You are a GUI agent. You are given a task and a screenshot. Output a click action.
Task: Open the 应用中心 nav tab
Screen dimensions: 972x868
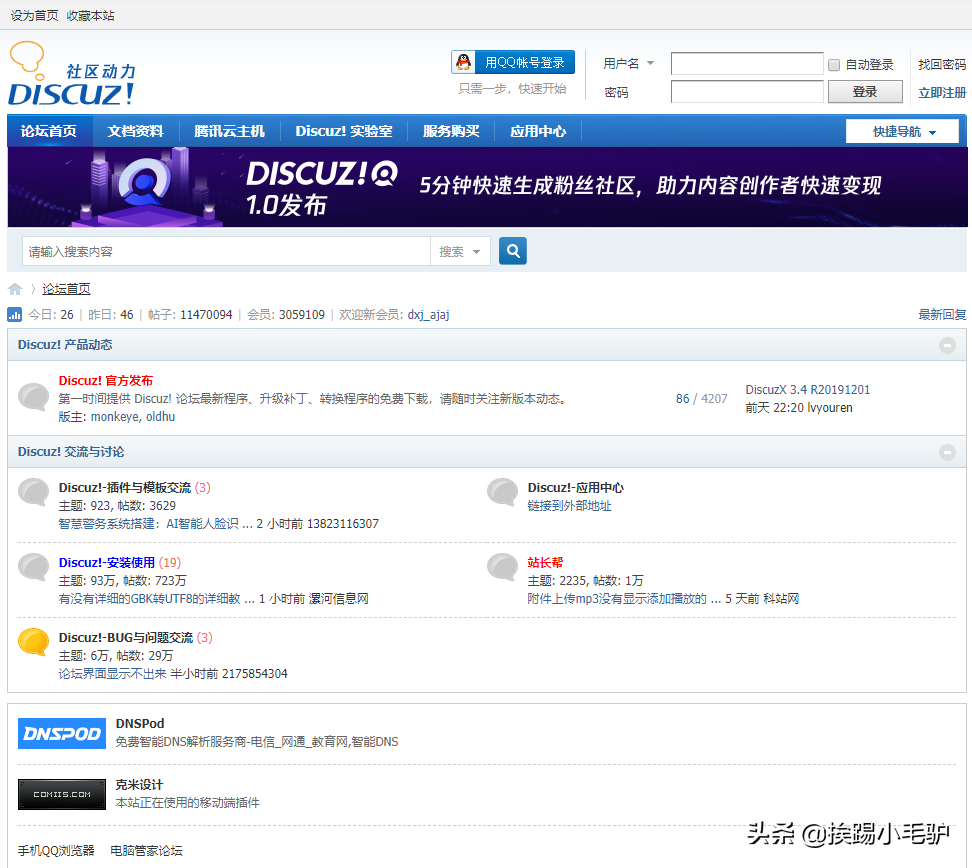coord(538,131)
